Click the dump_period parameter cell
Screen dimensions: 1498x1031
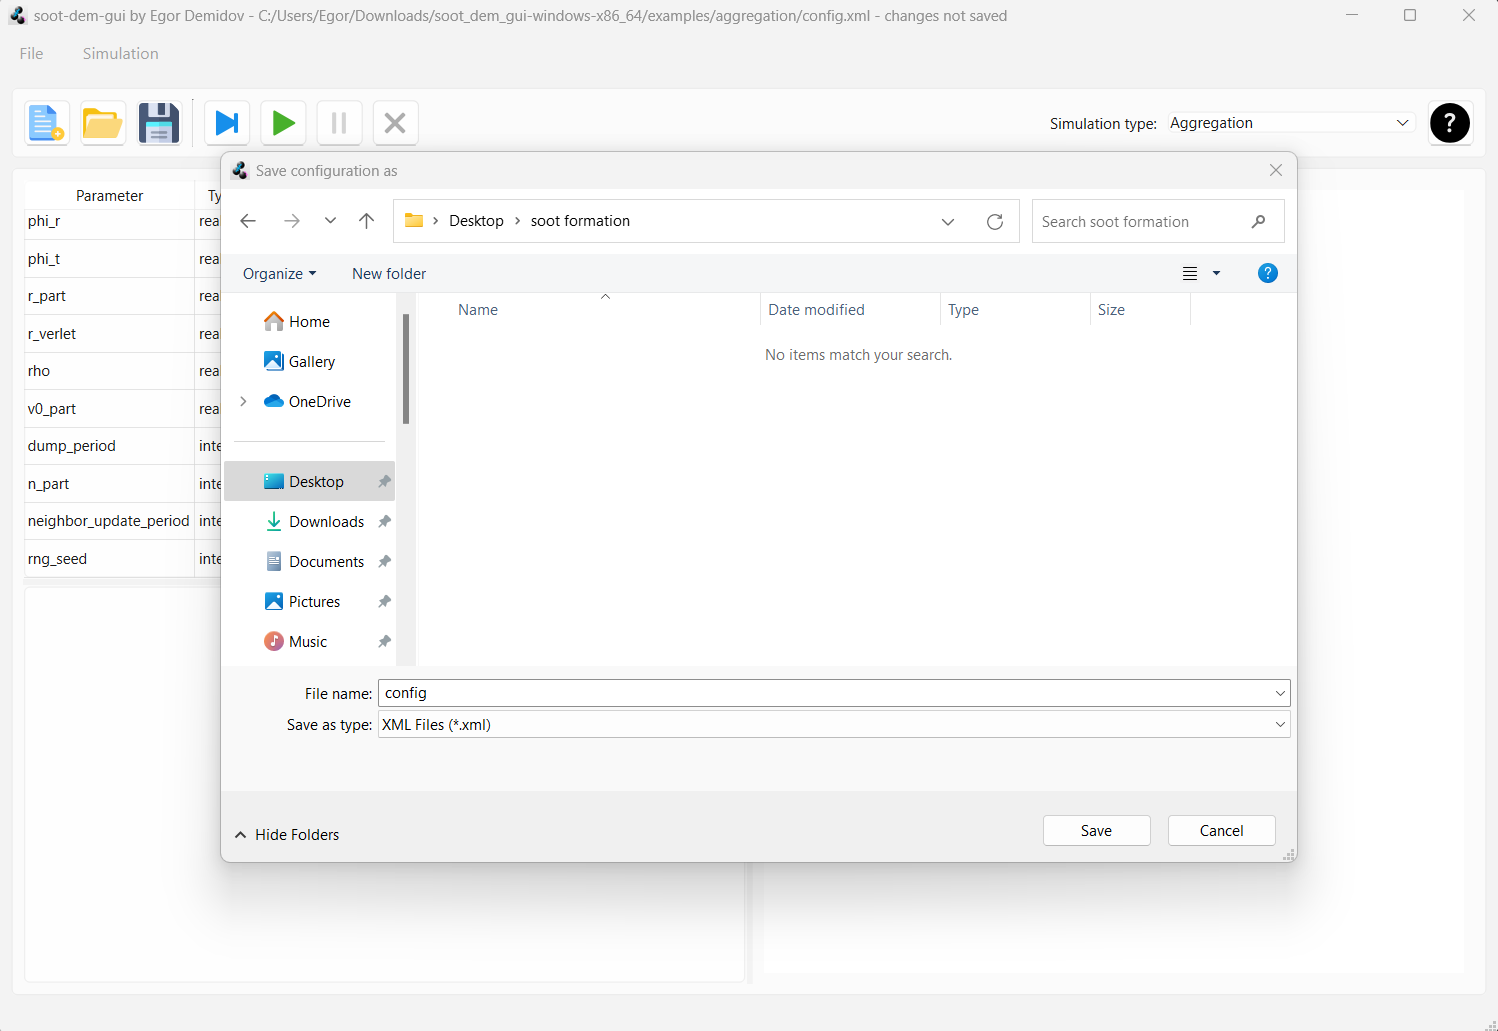point(109,446)
